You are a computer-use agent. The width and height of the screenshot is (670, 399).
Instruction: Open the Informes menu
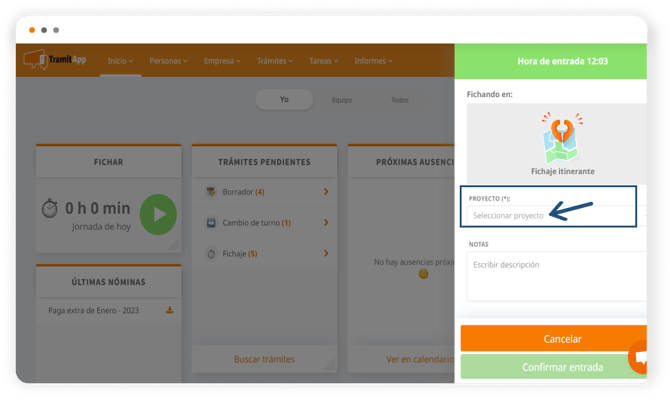point(373,61)
